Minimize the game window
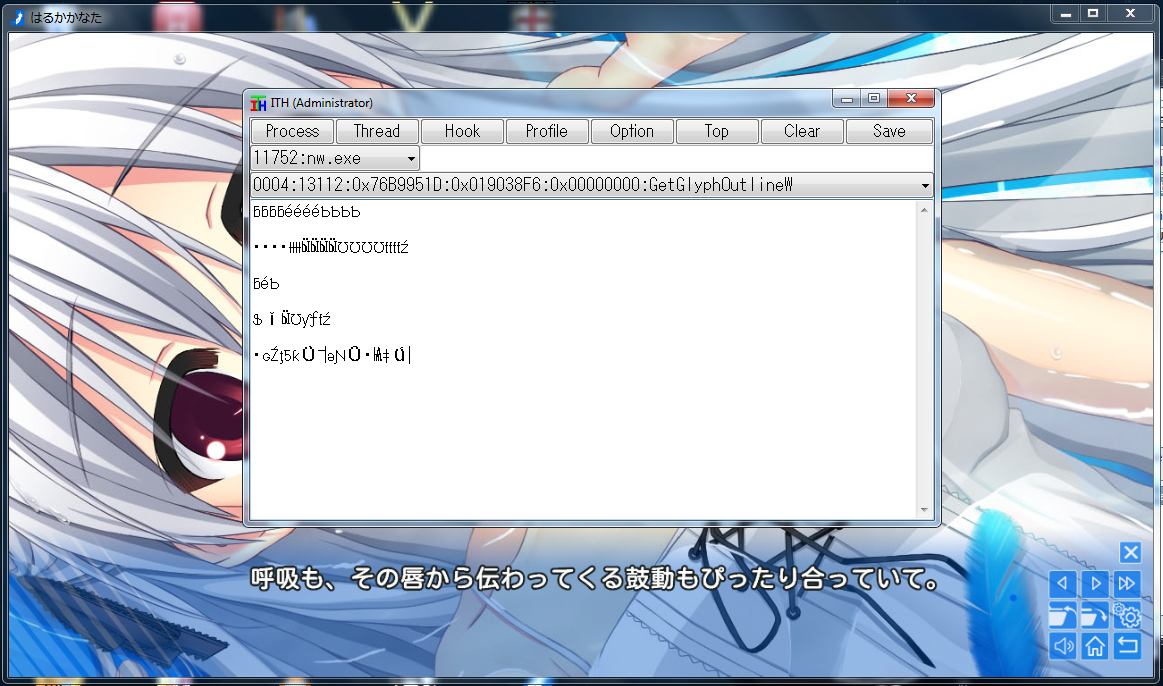The image size is (1163, 686). (x=1065, y=13)
